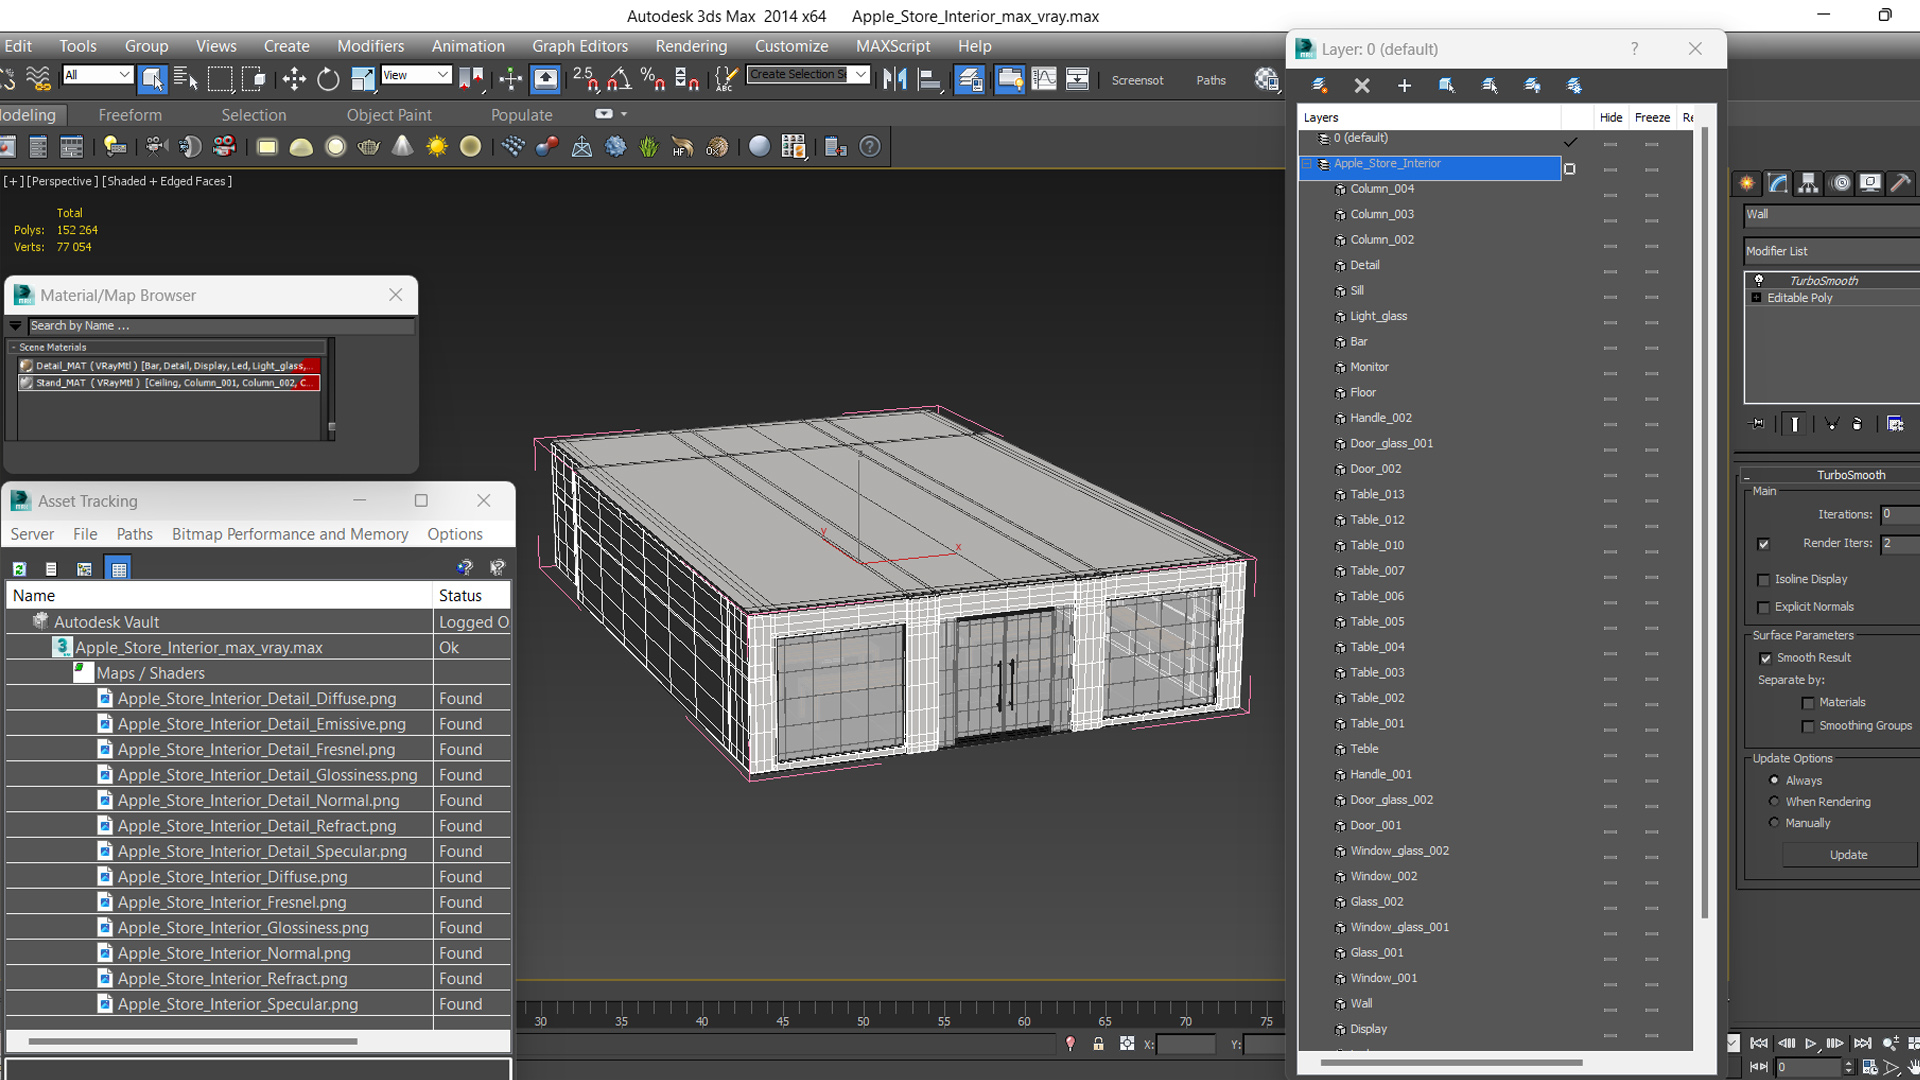
Task: Open Material/Map Browser options arrow
Action: click(15, 326)
